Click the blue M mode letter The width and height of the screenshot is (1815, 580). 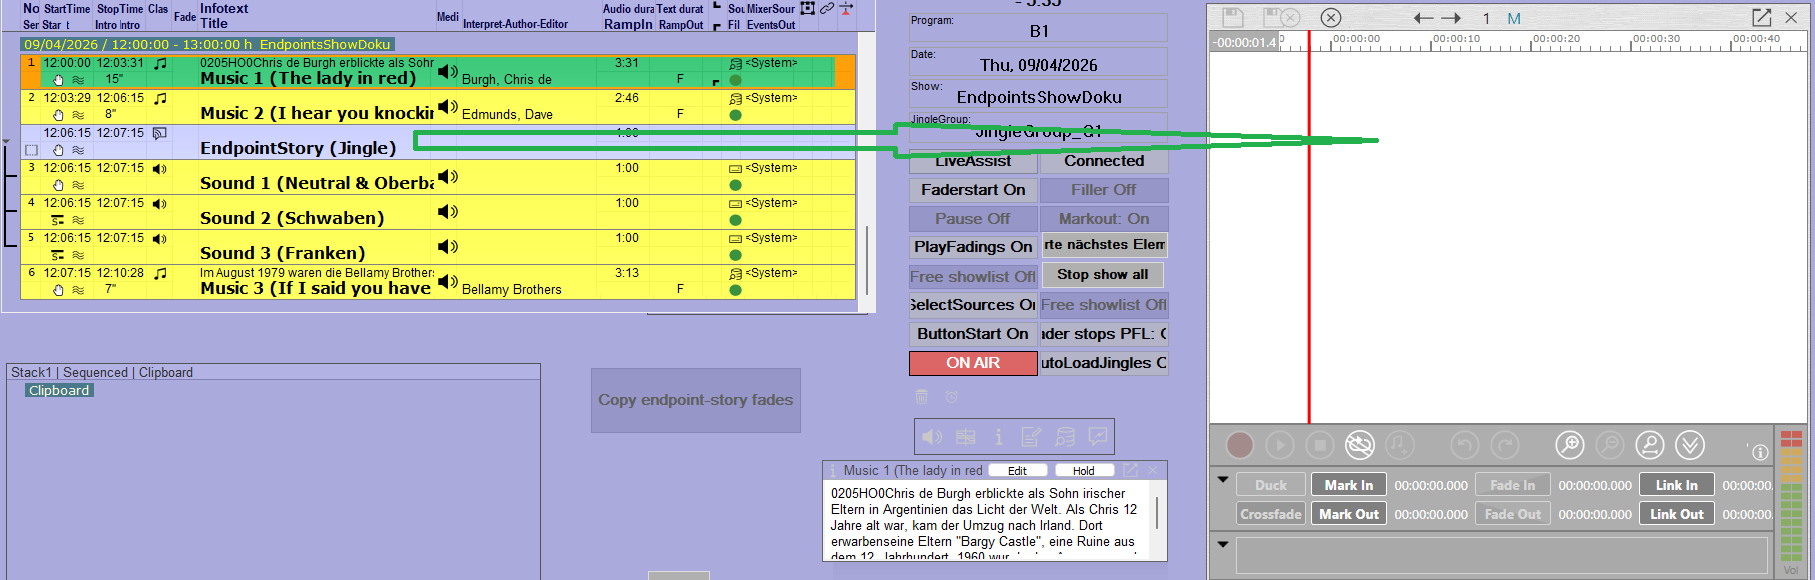coord(1514,18)
